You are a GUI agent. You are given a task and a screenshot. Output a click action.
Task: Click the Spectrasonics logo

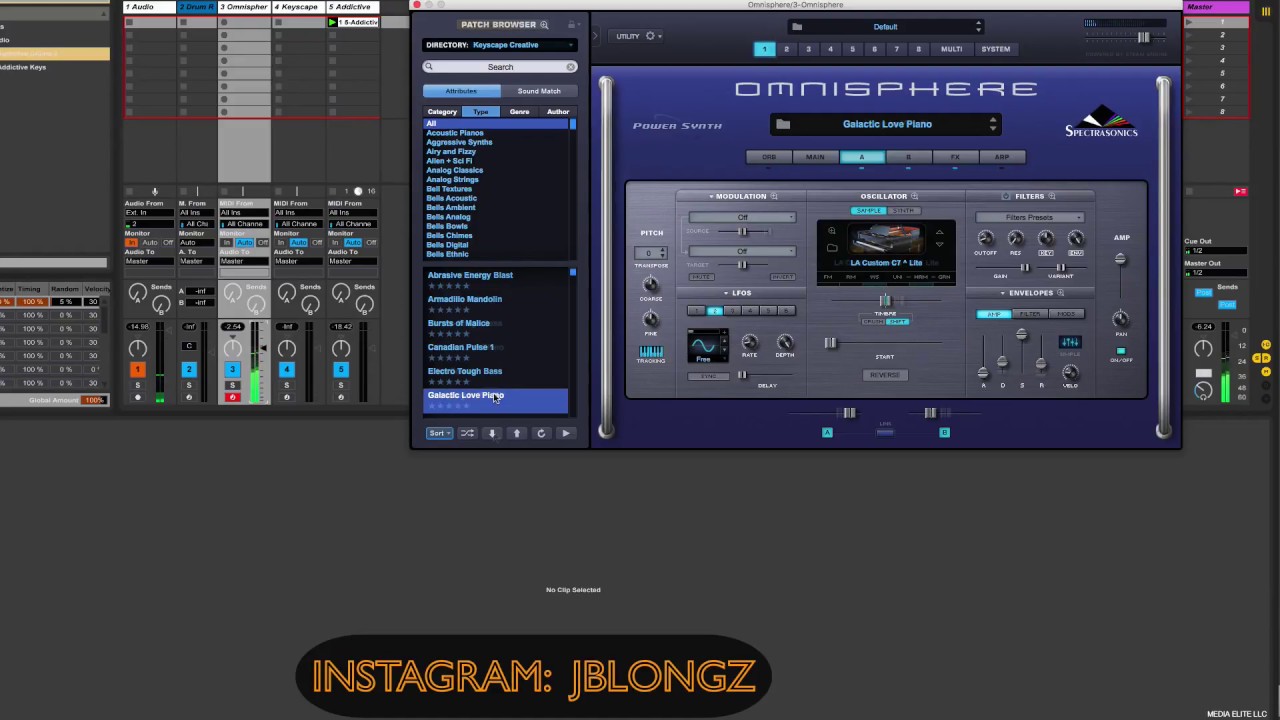(x=1101, y=121)
